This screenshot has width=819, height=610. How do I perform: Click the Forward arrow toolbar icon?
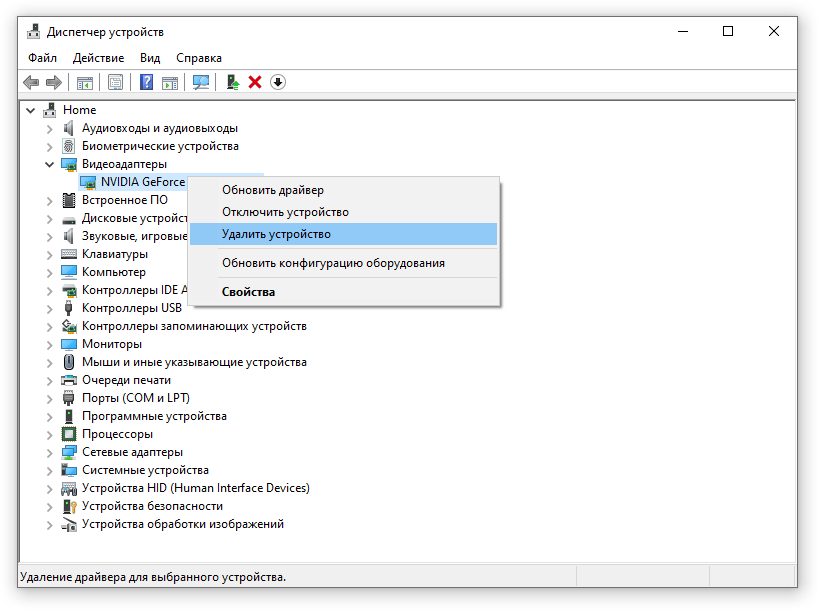[54, 82]
